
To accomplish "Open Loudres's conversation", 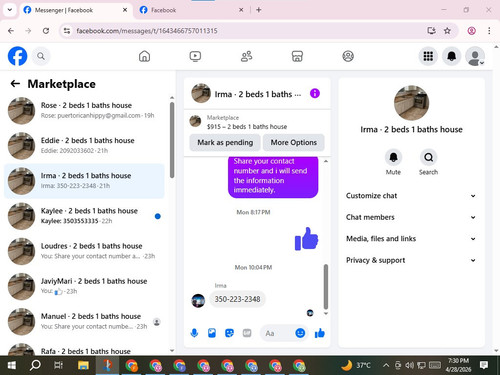I will (84, 251).
